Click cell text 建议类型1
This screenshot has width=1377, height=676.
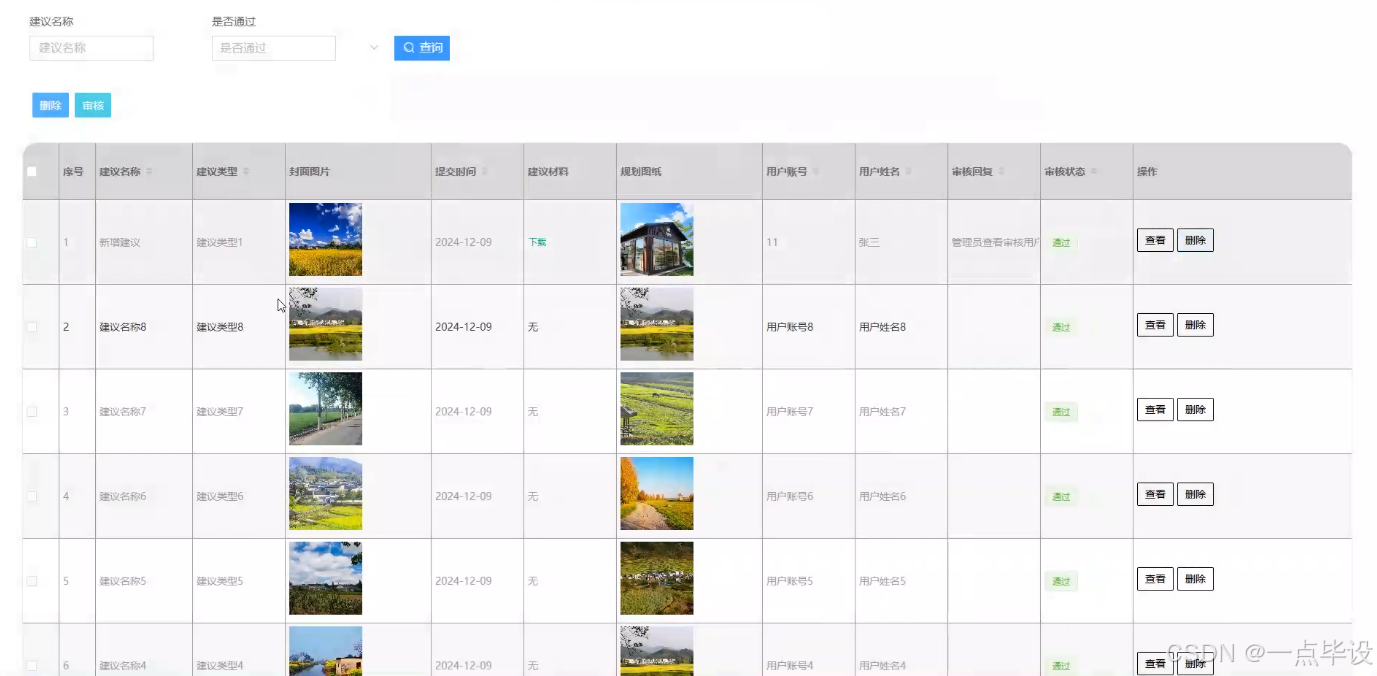coord(219,242)
